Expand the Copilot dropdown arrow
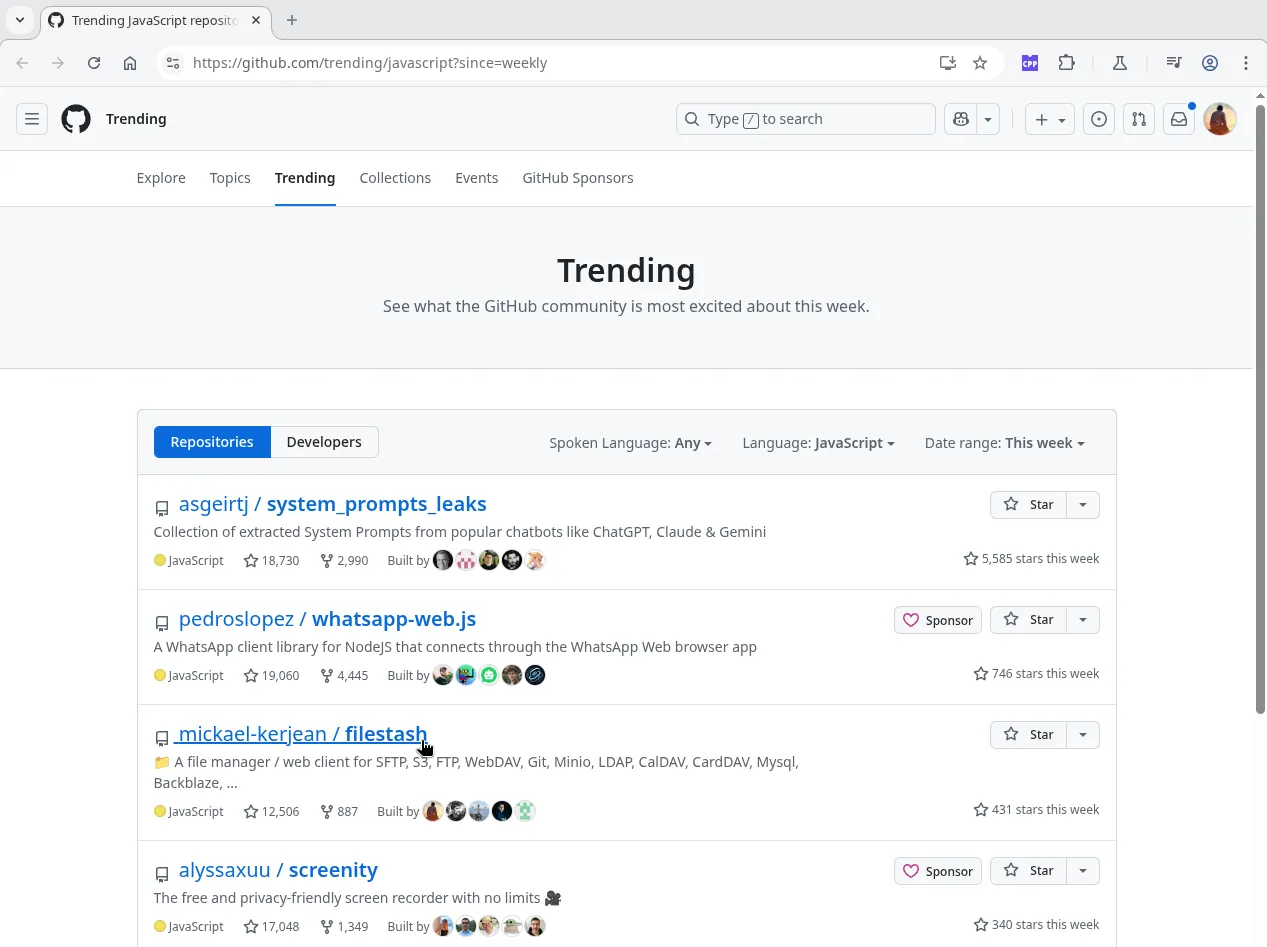The width and height of the screenshot is (1267, 947). [988, 119]
